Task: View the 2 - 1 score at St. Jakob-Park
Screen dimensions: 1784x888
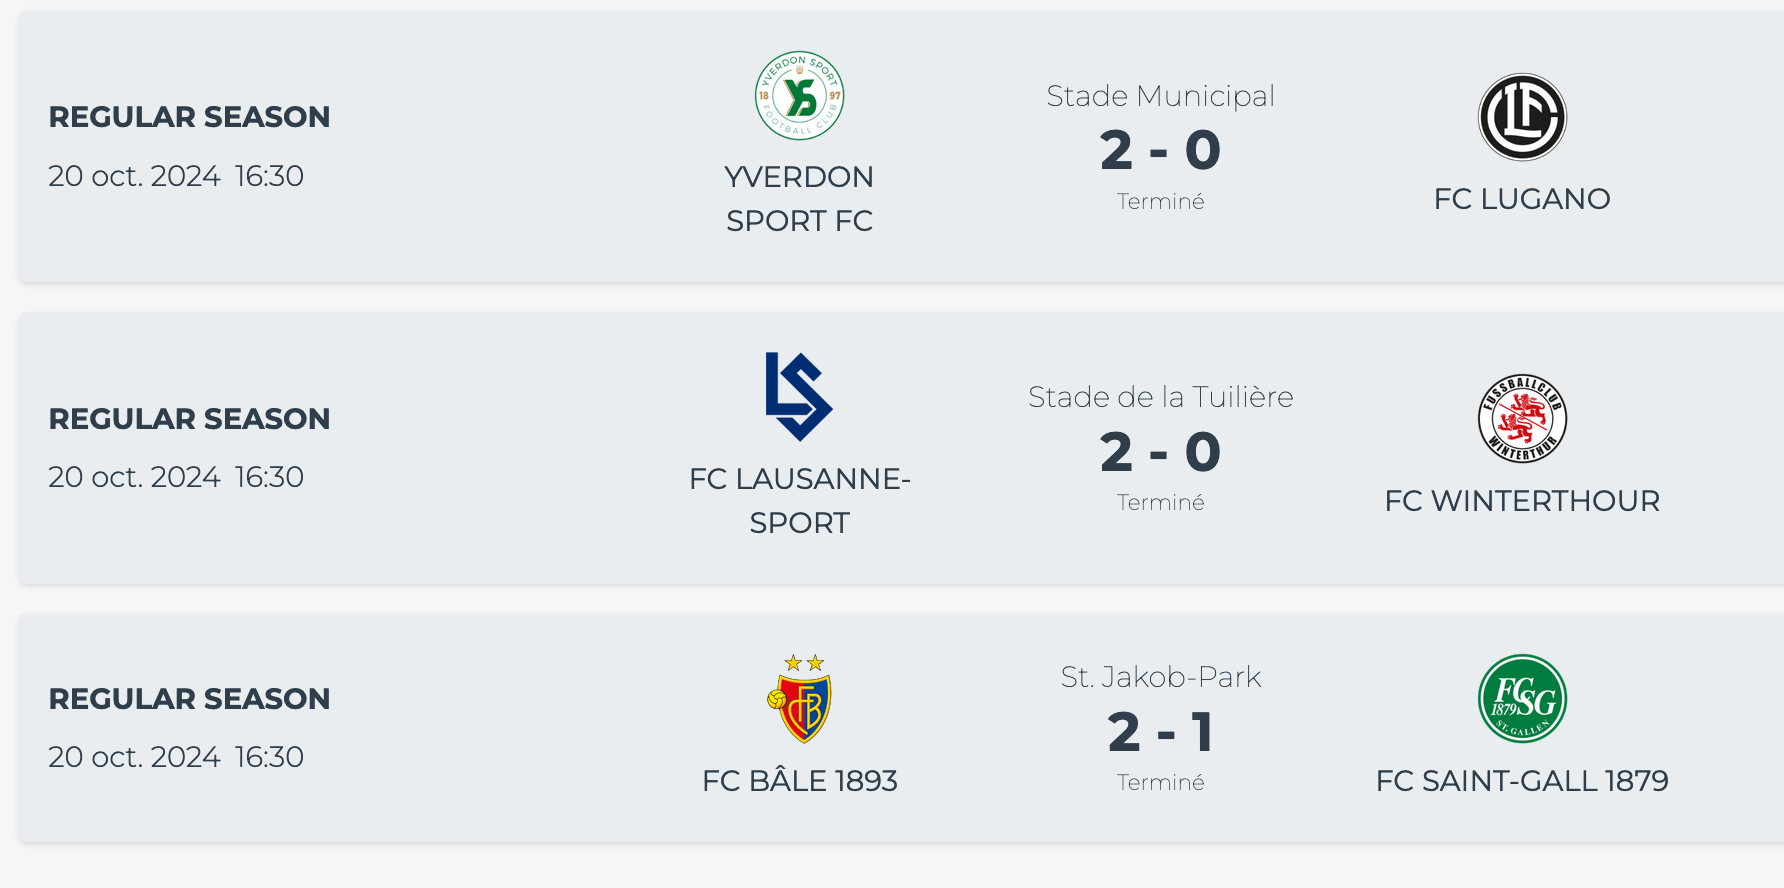Action: click(x=1160, y=733)
